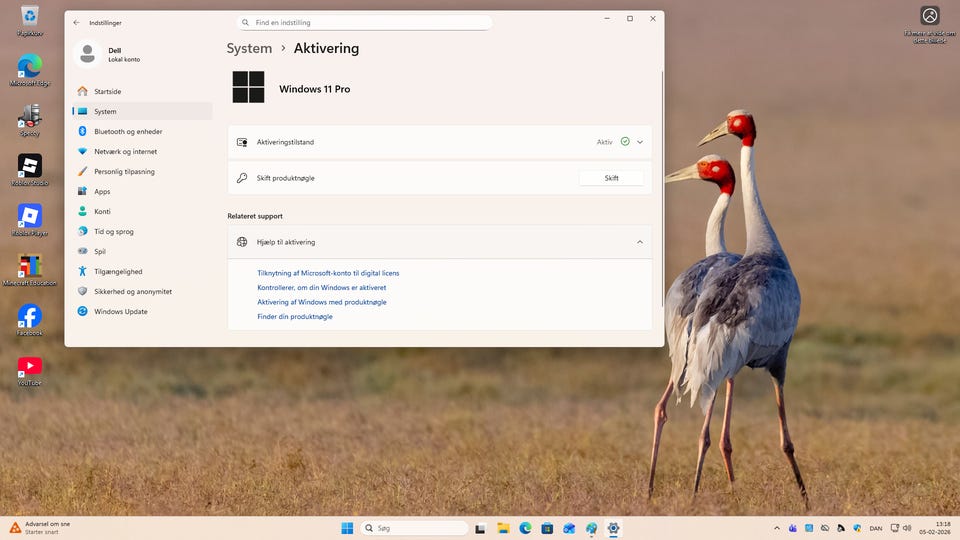This screenshot has height=540, width=960.
Task: Open Bluetooth og enheder settings
Action: tap(128, 131)
